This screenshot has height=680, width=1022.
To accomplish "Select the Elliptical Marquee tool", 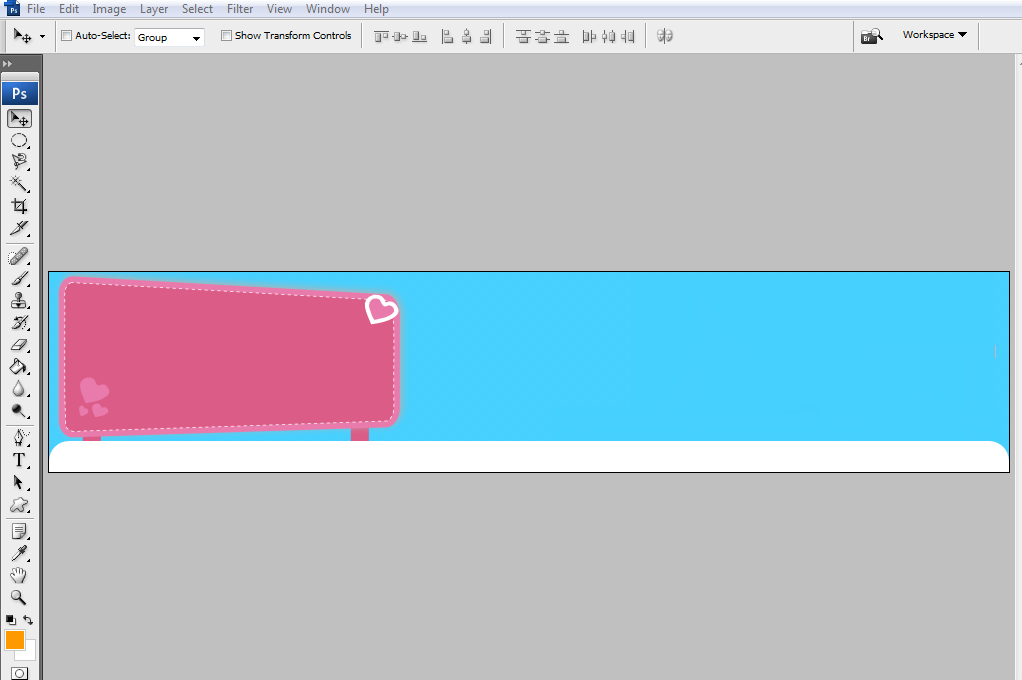I will (x=20, y=141).
